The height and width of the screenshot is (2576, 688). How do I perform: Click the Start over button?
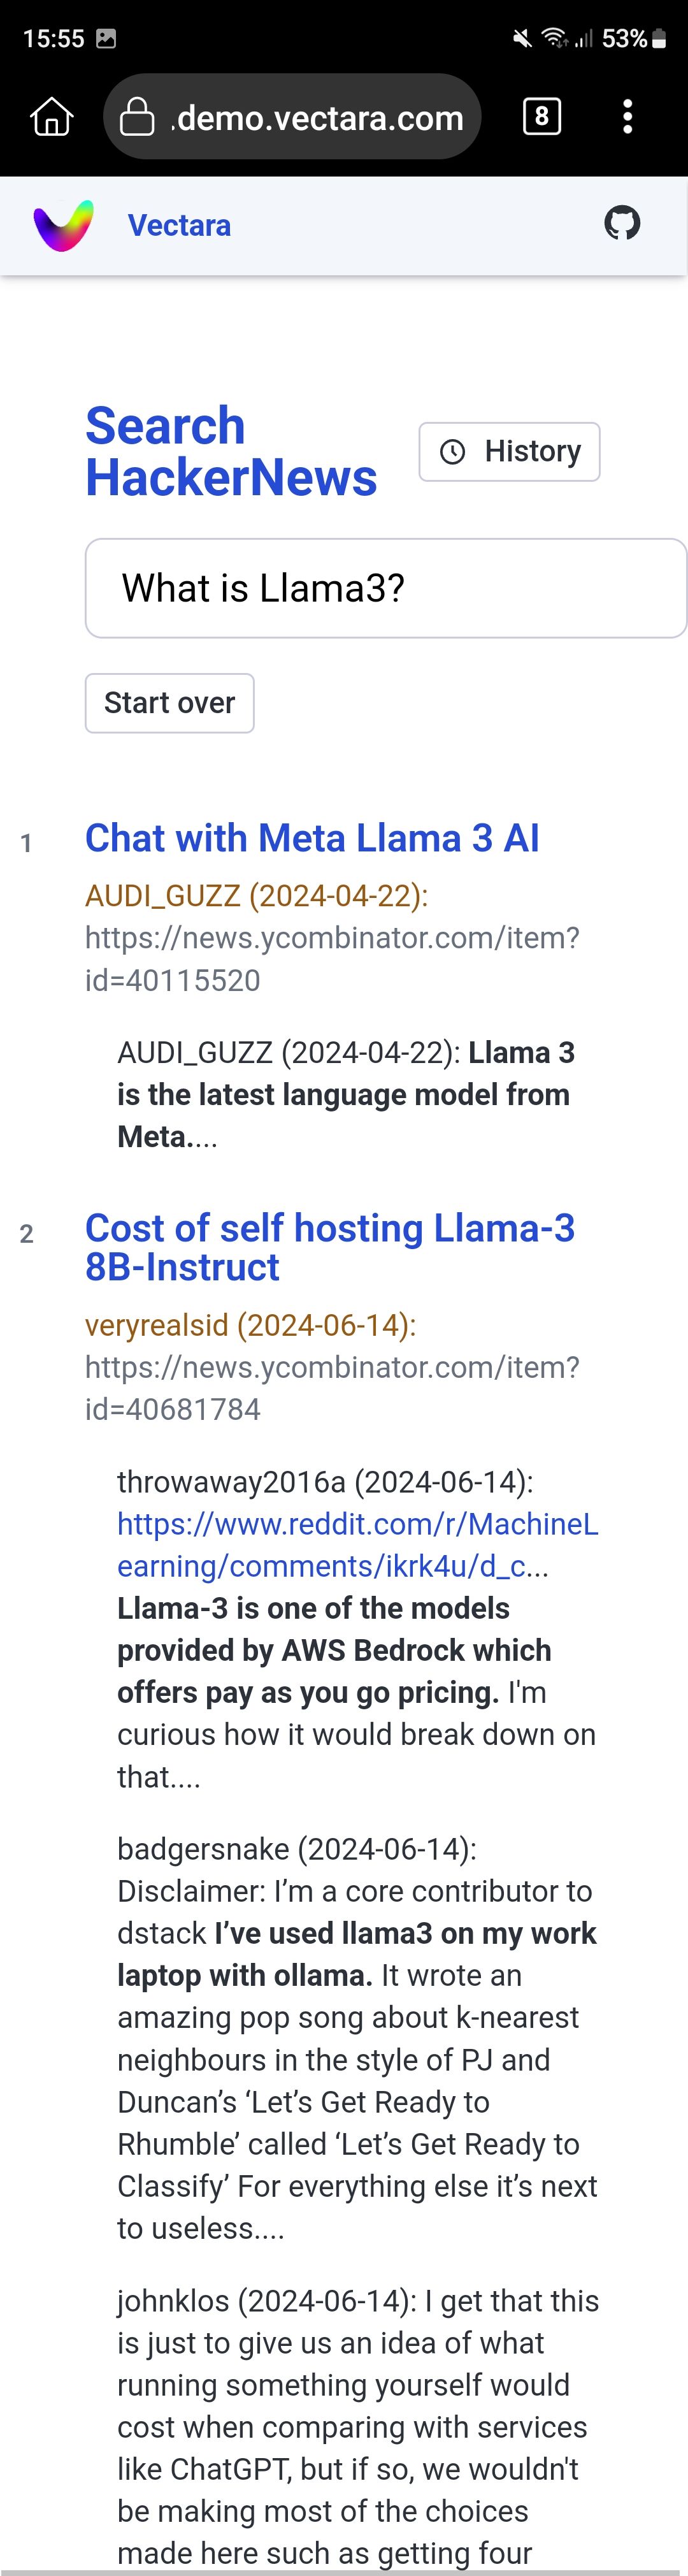[169, 703]
